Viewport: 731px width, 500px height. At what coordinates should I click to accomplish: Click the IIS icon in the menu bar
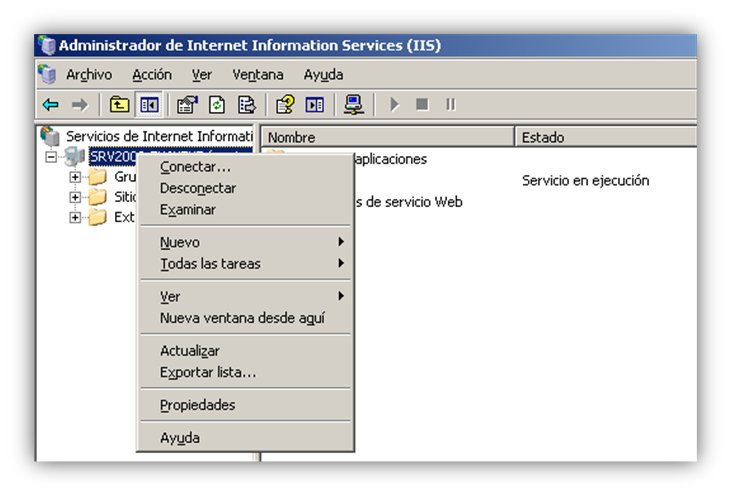click(x=47, y=74)
